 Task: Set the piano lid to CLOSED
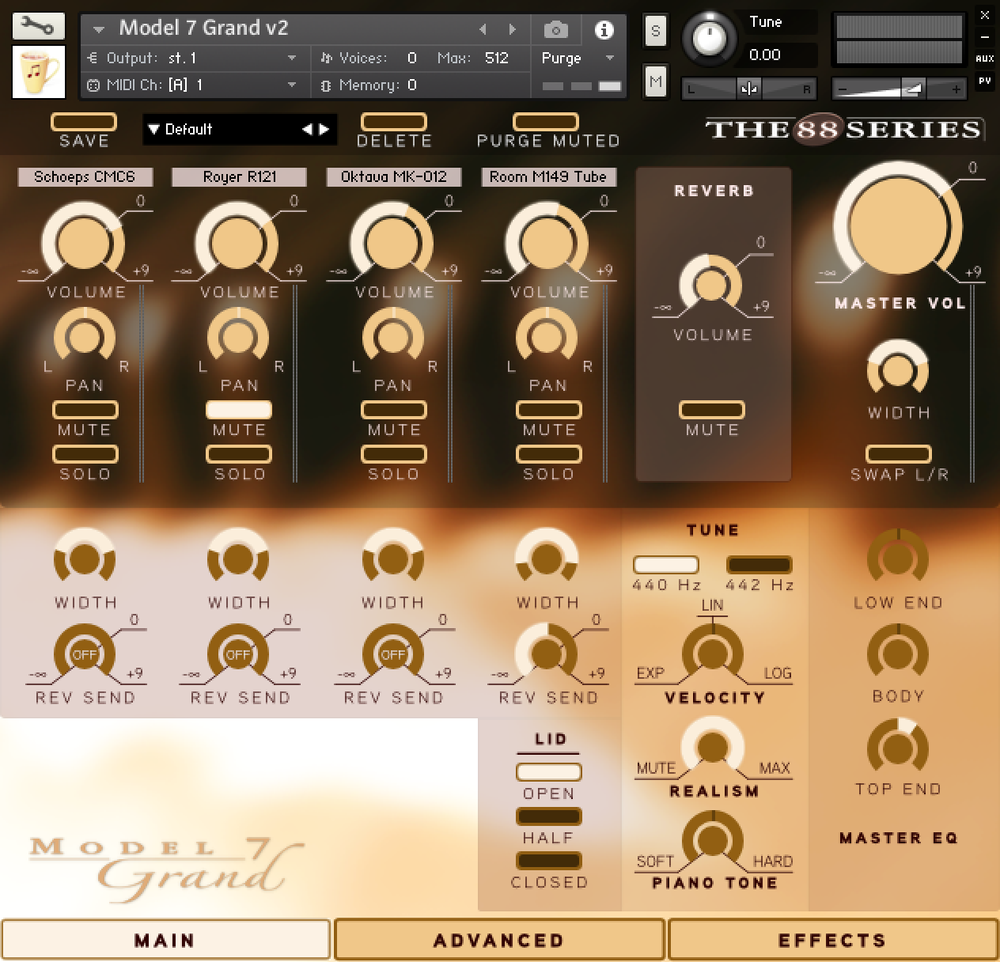pyautogui.click(x=548, y=860)
